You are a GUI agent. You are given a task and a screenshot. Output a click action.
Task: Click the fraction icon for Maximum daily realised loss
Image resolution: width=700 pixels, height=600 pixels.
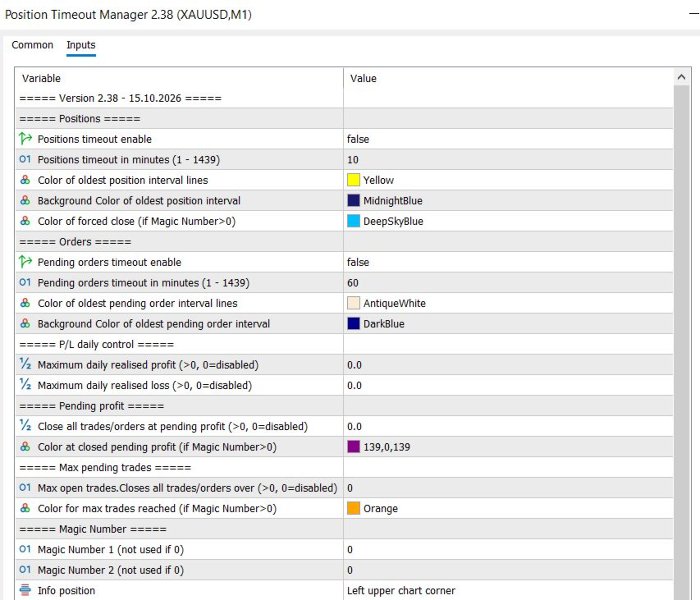pos(25,385)
